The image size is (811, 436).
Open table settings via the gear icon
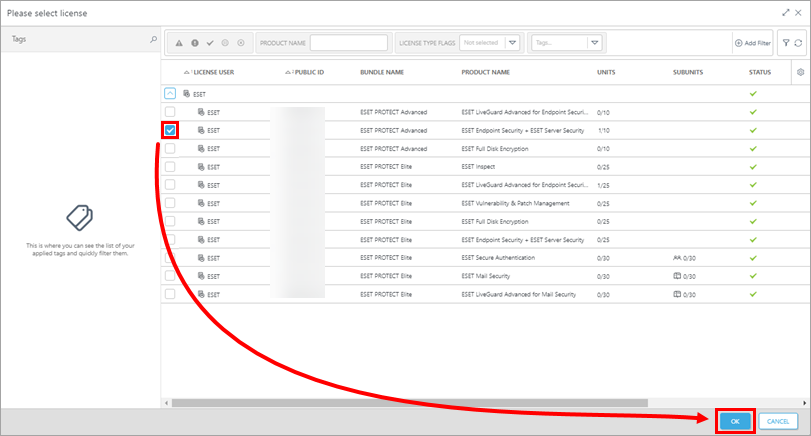click(801, 72)
